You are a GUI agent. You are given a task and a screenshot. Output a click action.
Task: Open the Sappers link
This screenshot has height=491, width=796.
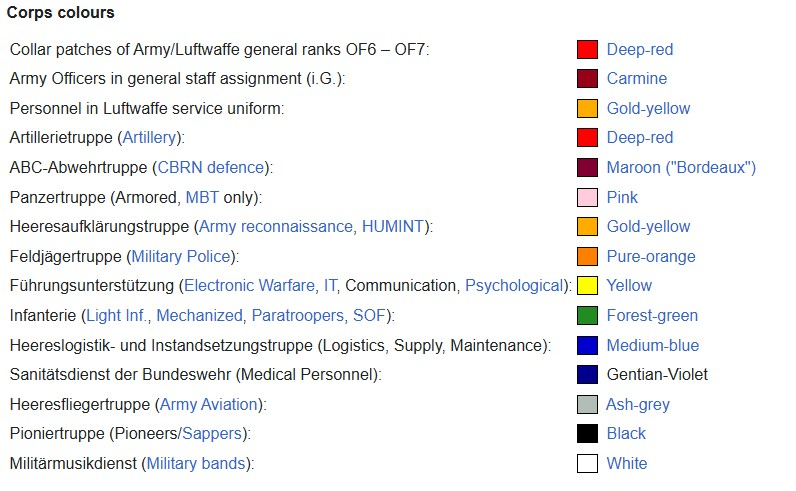pos(212,434)
